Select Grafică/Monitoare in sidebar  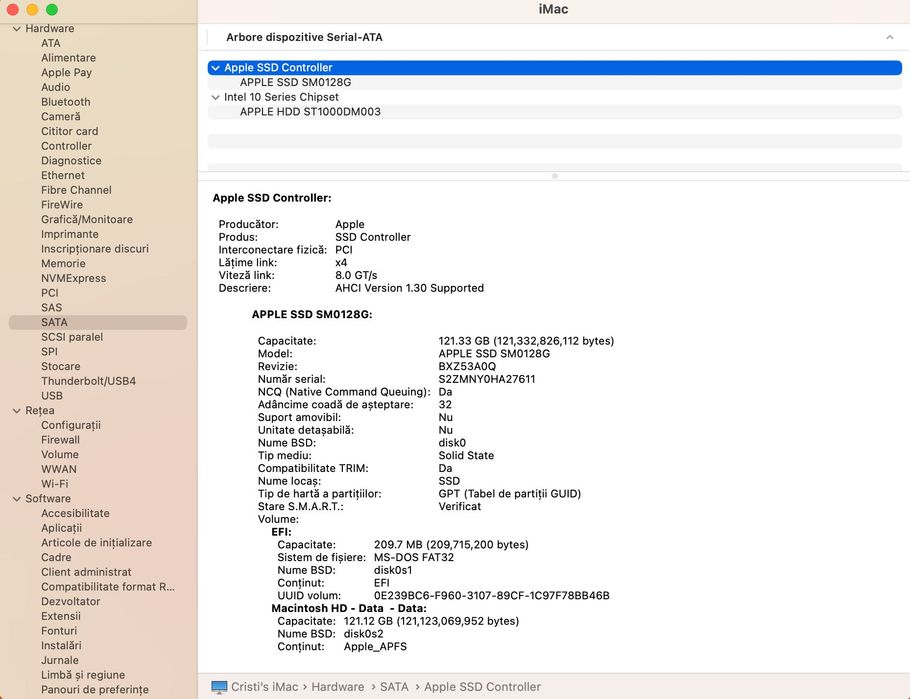tap(87, 219)
